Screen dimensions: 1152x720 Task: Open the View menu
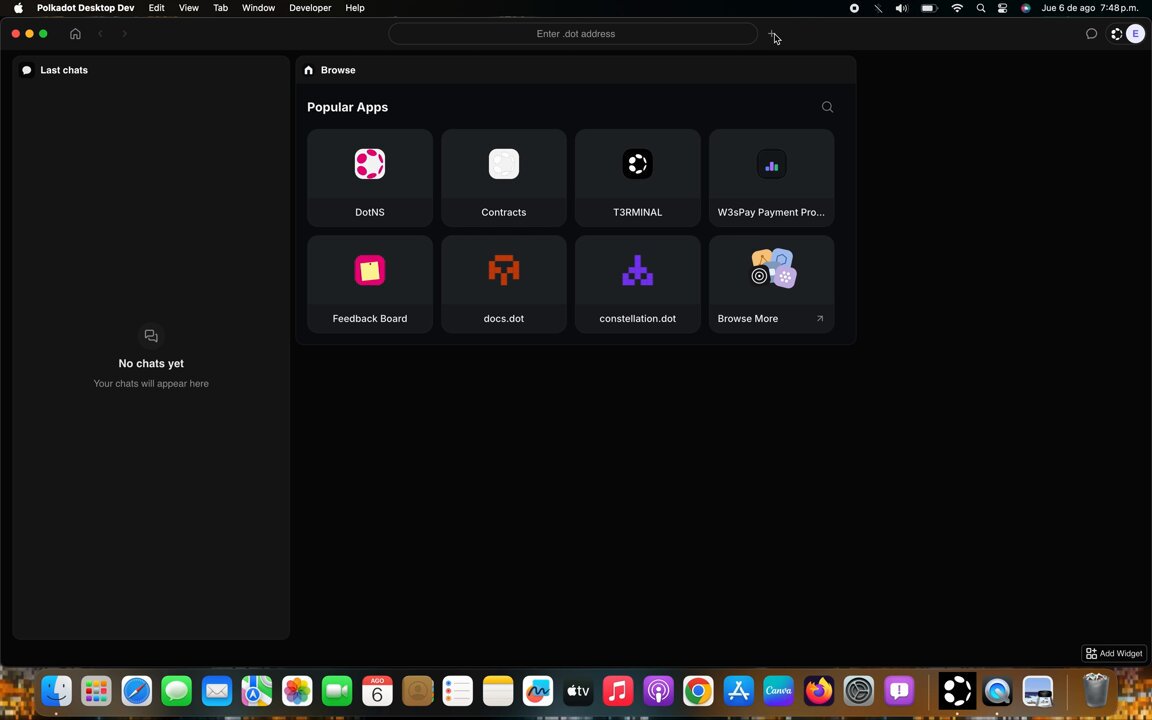[x=189, y=8]
